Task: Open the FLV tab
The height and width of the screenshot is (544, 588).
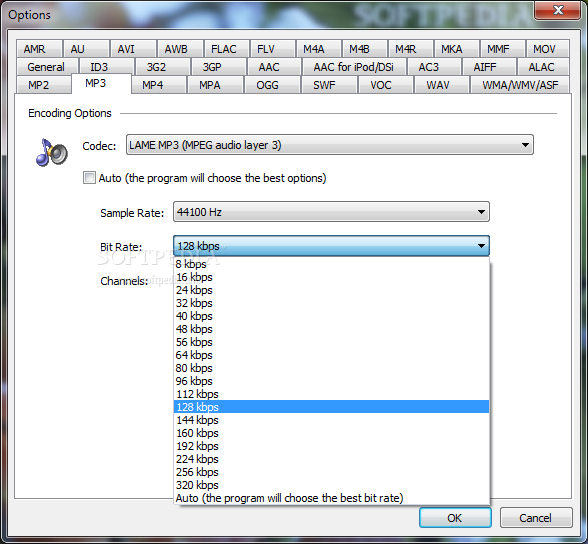Action: click(x=273, y=49)
